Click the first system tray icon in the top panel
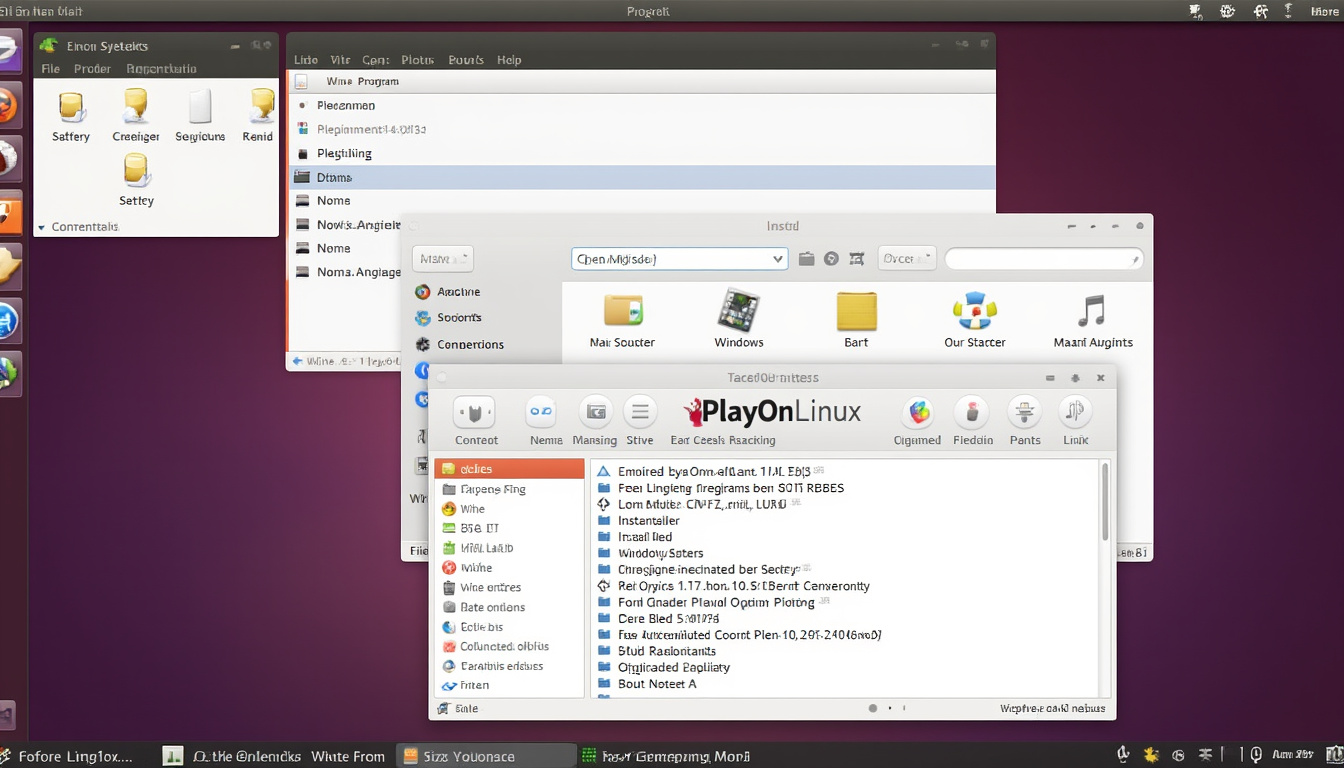The width and height of the screenshot is (1344, 768). [1195, 11]
